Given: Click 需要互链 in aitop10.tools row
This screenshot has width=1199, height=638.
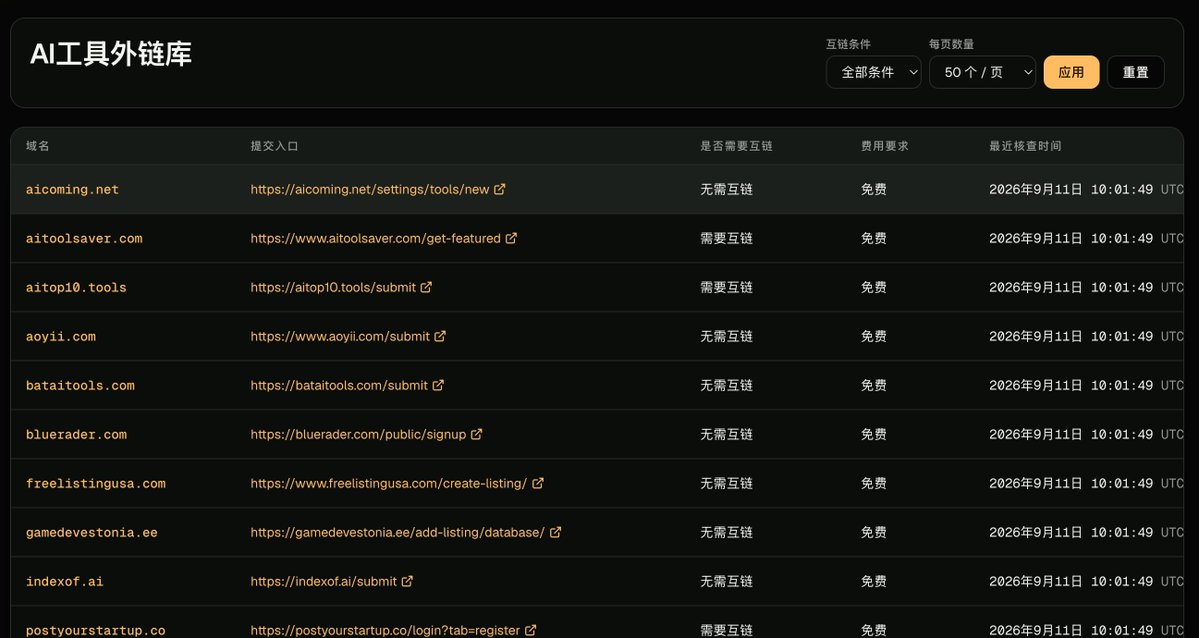Looking at the screenshot, I should (x=726, y=287).
